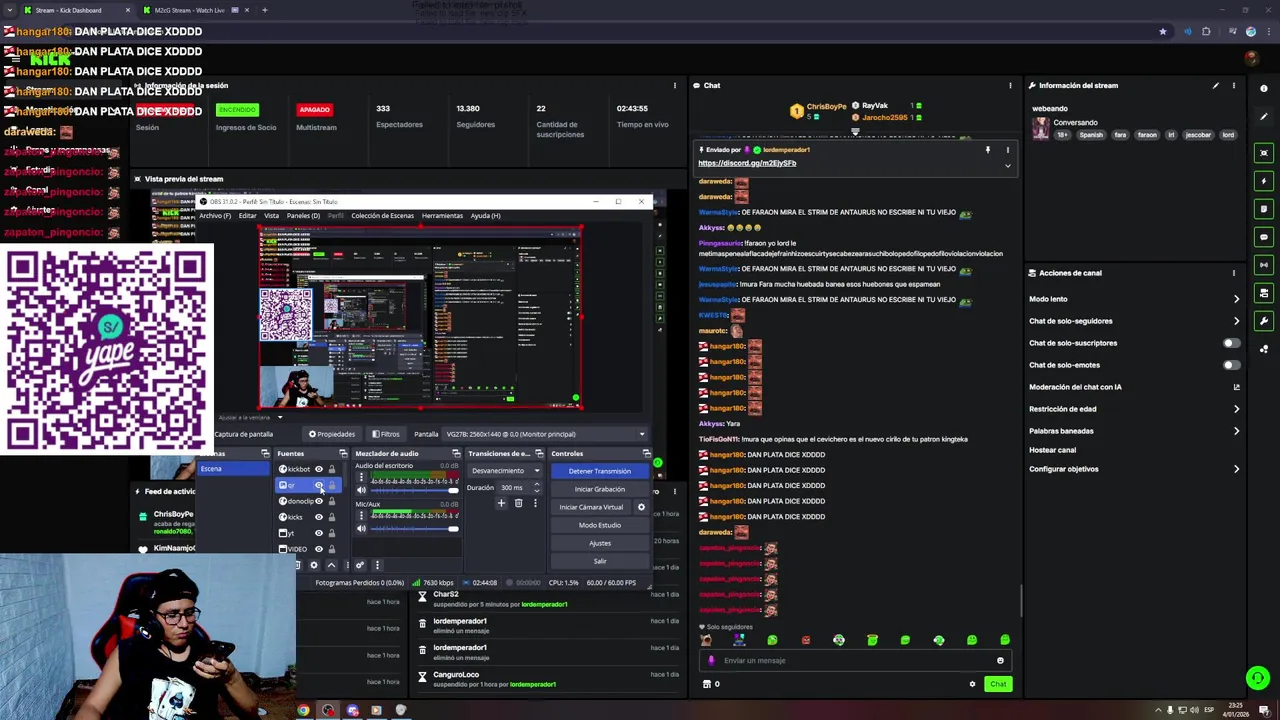This screenshot has width=1280, height=720.
Task: Adjust the Audio del escritorio volume slider
Action: pyautogui.click(x=414, y=491)
